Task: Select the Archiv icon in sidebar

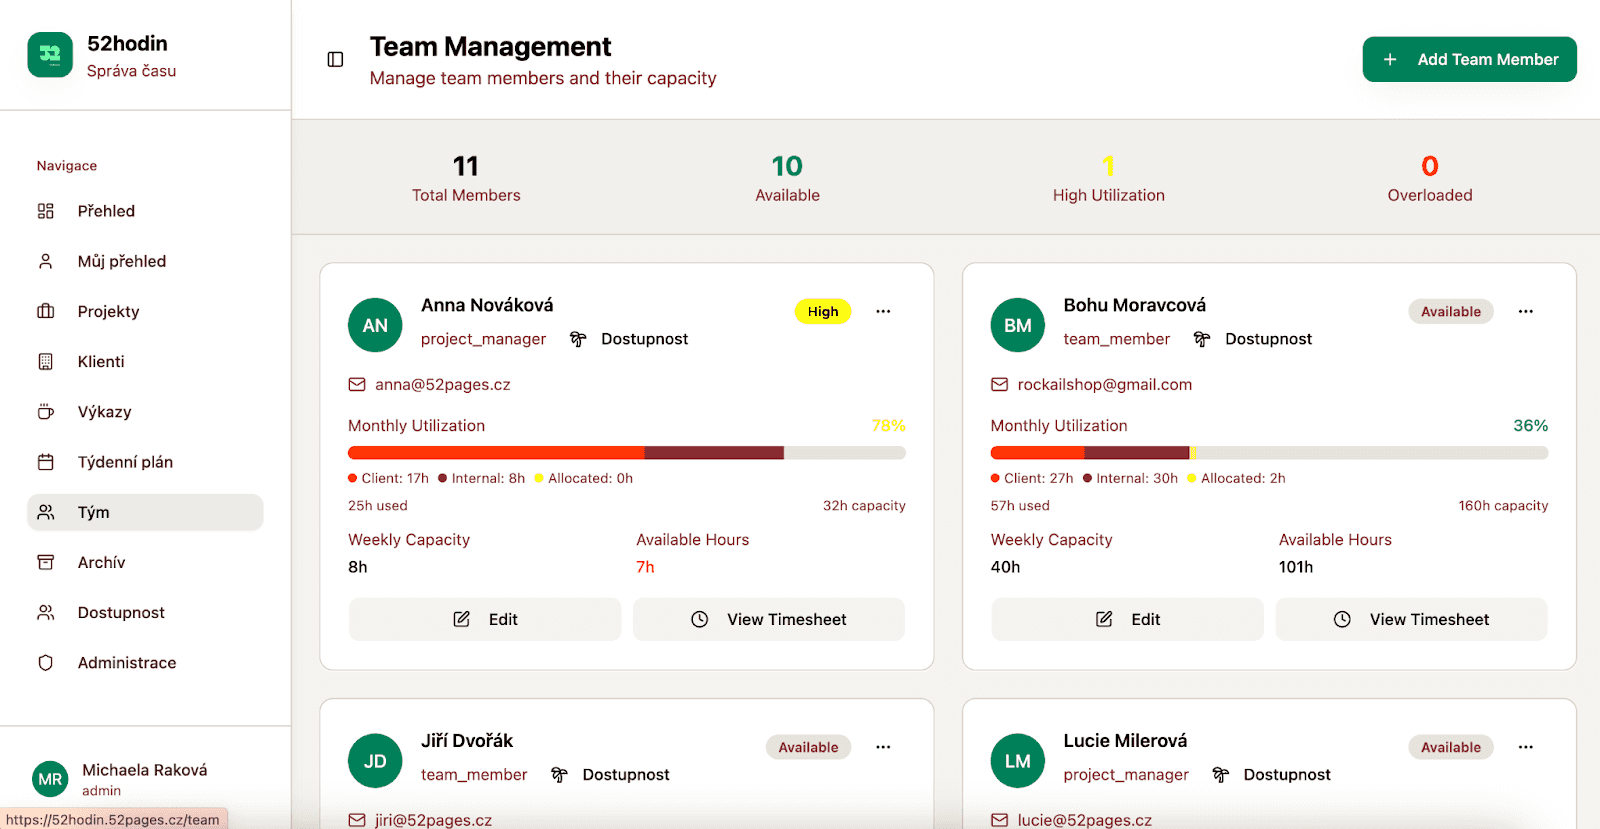Action: coord(46,562)
